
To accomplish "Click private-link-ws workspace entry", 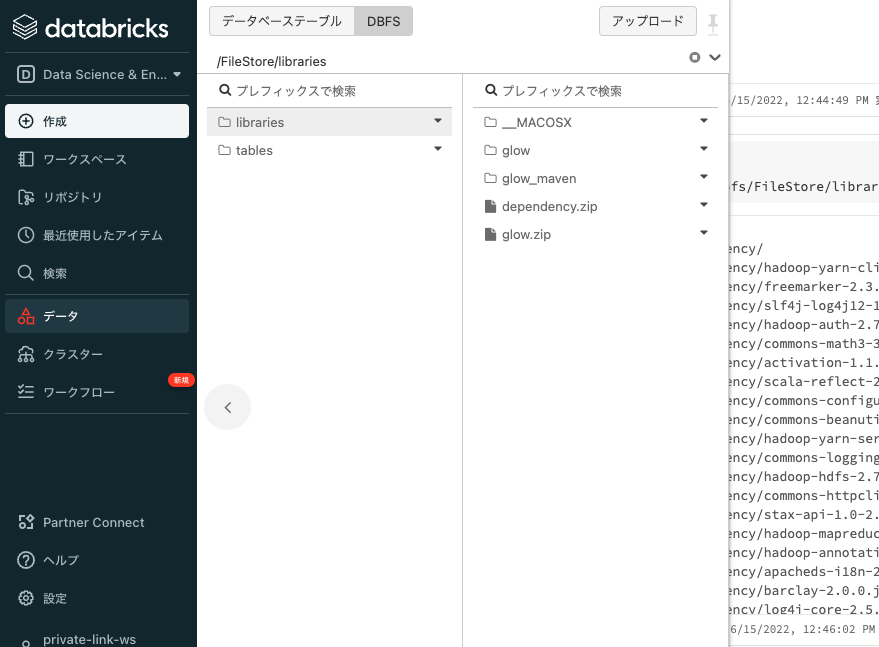I will tap(90, 640).
